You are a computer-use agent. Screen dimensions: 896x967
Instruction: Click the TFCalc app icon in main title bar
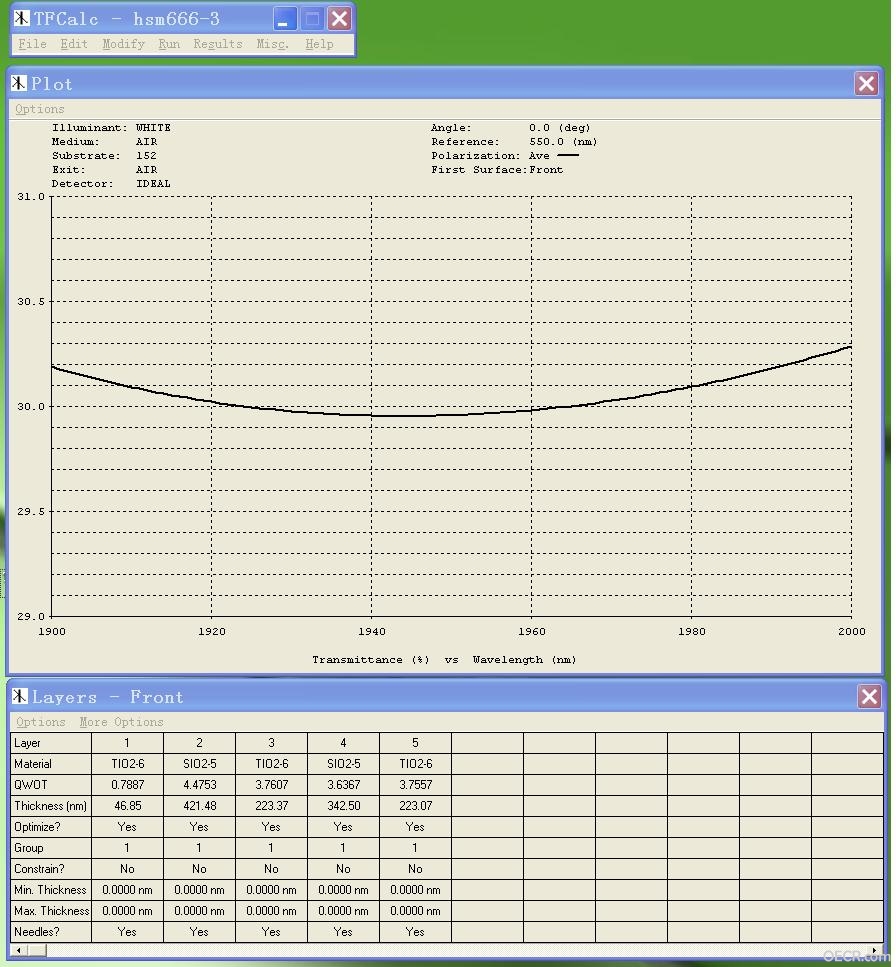coord(22,19)
